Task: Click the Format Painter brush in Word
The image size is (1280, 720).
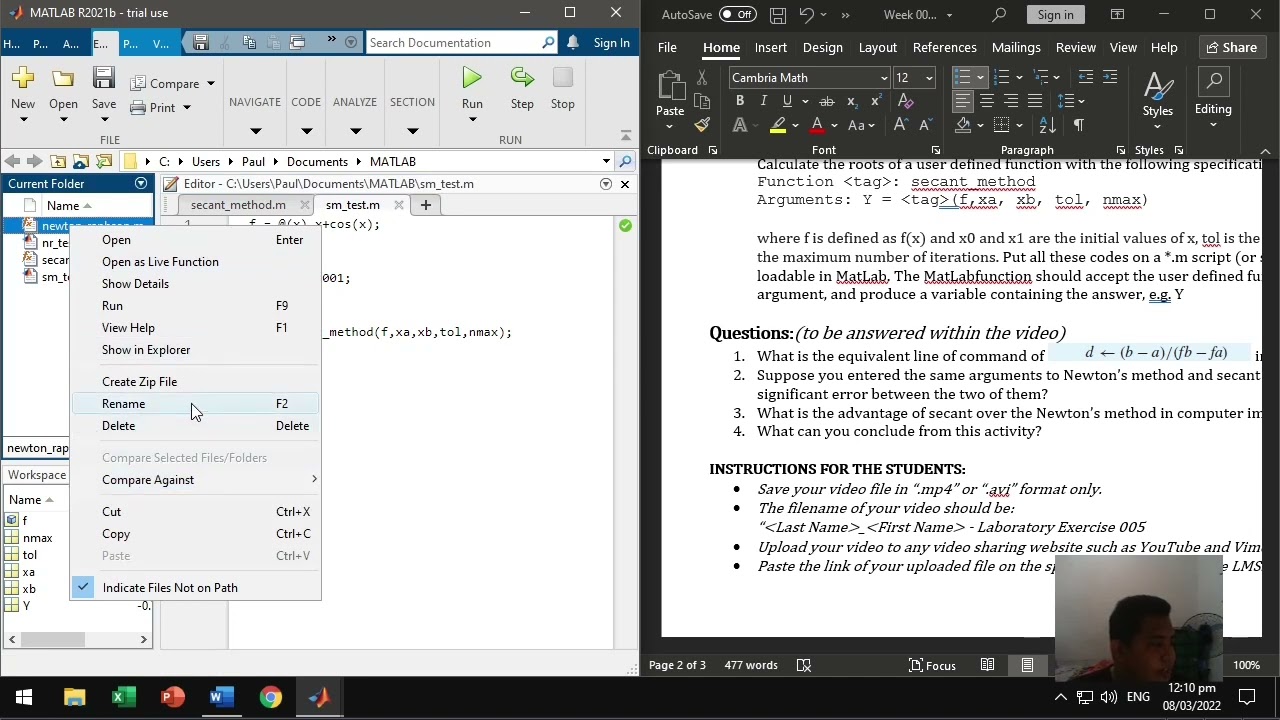Action: [702, 125]
